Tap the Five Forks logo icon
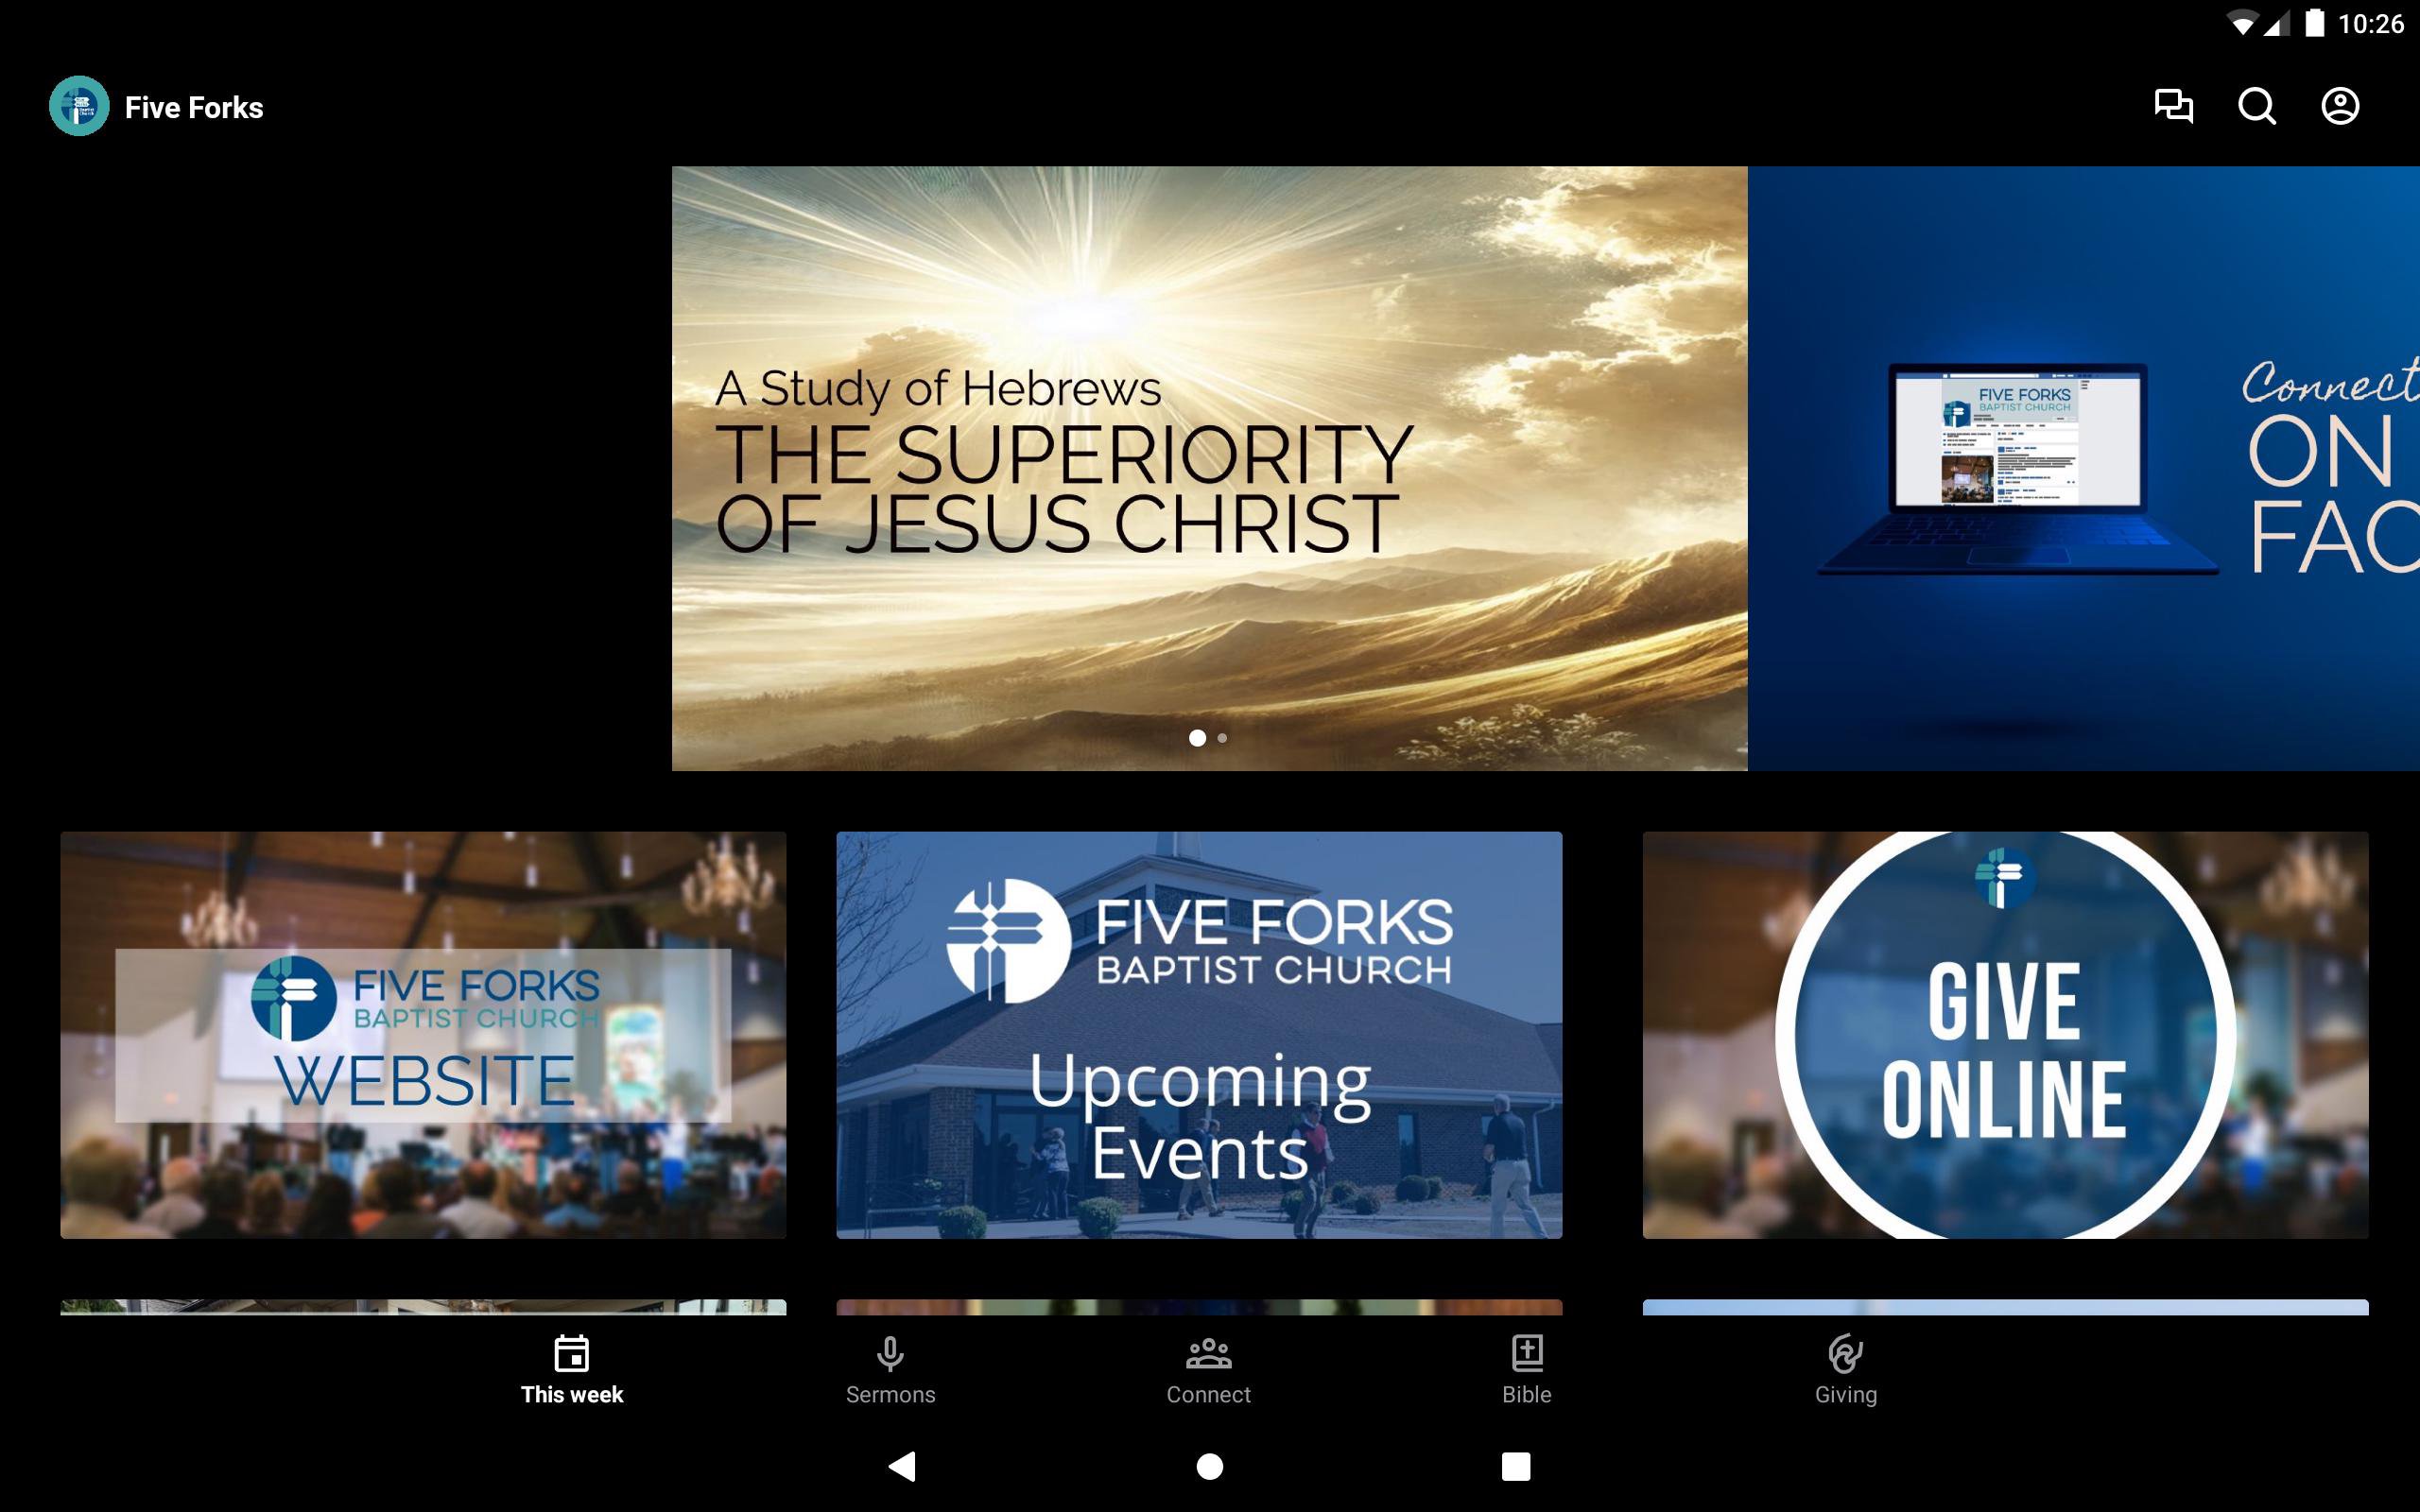The width and height of the screenshot is (2420, 1512). [x=79, y=106]
